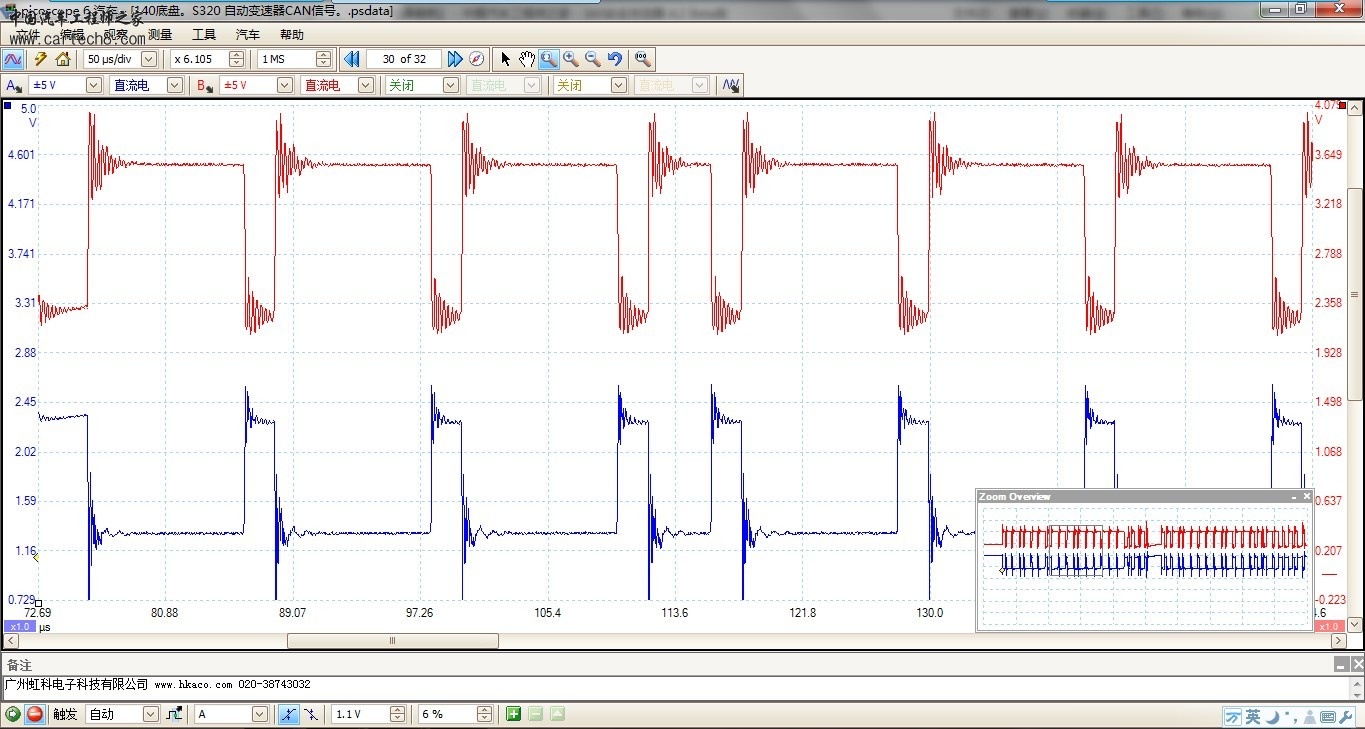
Task: Click the IME wrench settings icon
Action: (1345, 716)
